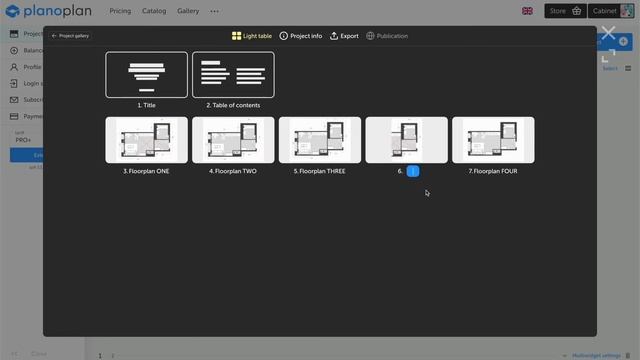
Task: Select the Table of contents thumbnail
Action: click(233, 75)
